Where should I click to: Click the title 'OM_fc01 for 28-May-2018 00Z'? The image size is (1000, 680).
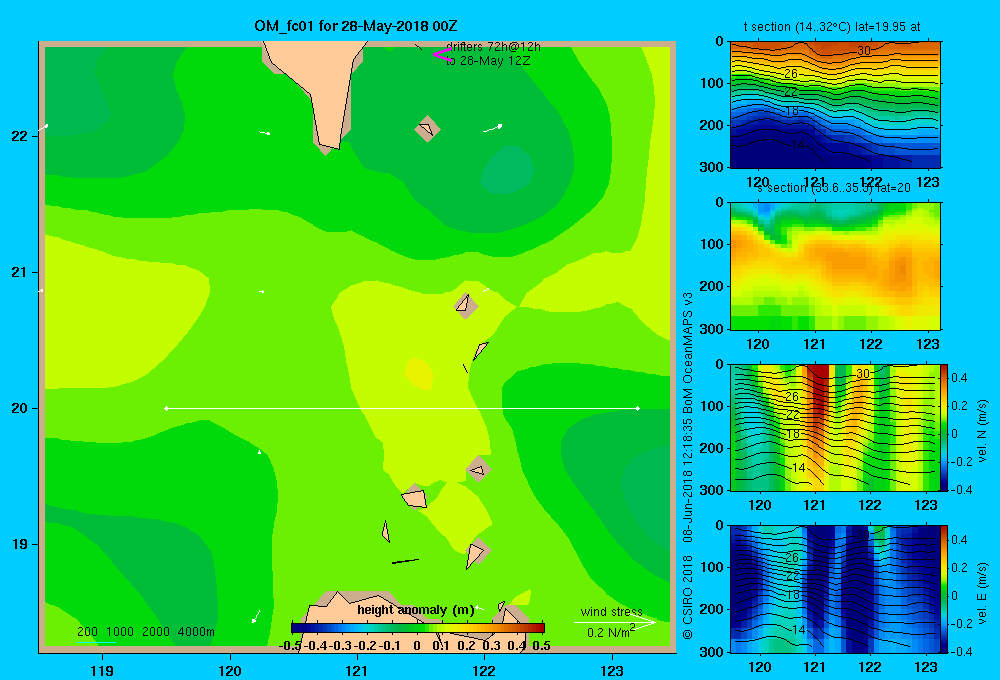click(355, 26)
